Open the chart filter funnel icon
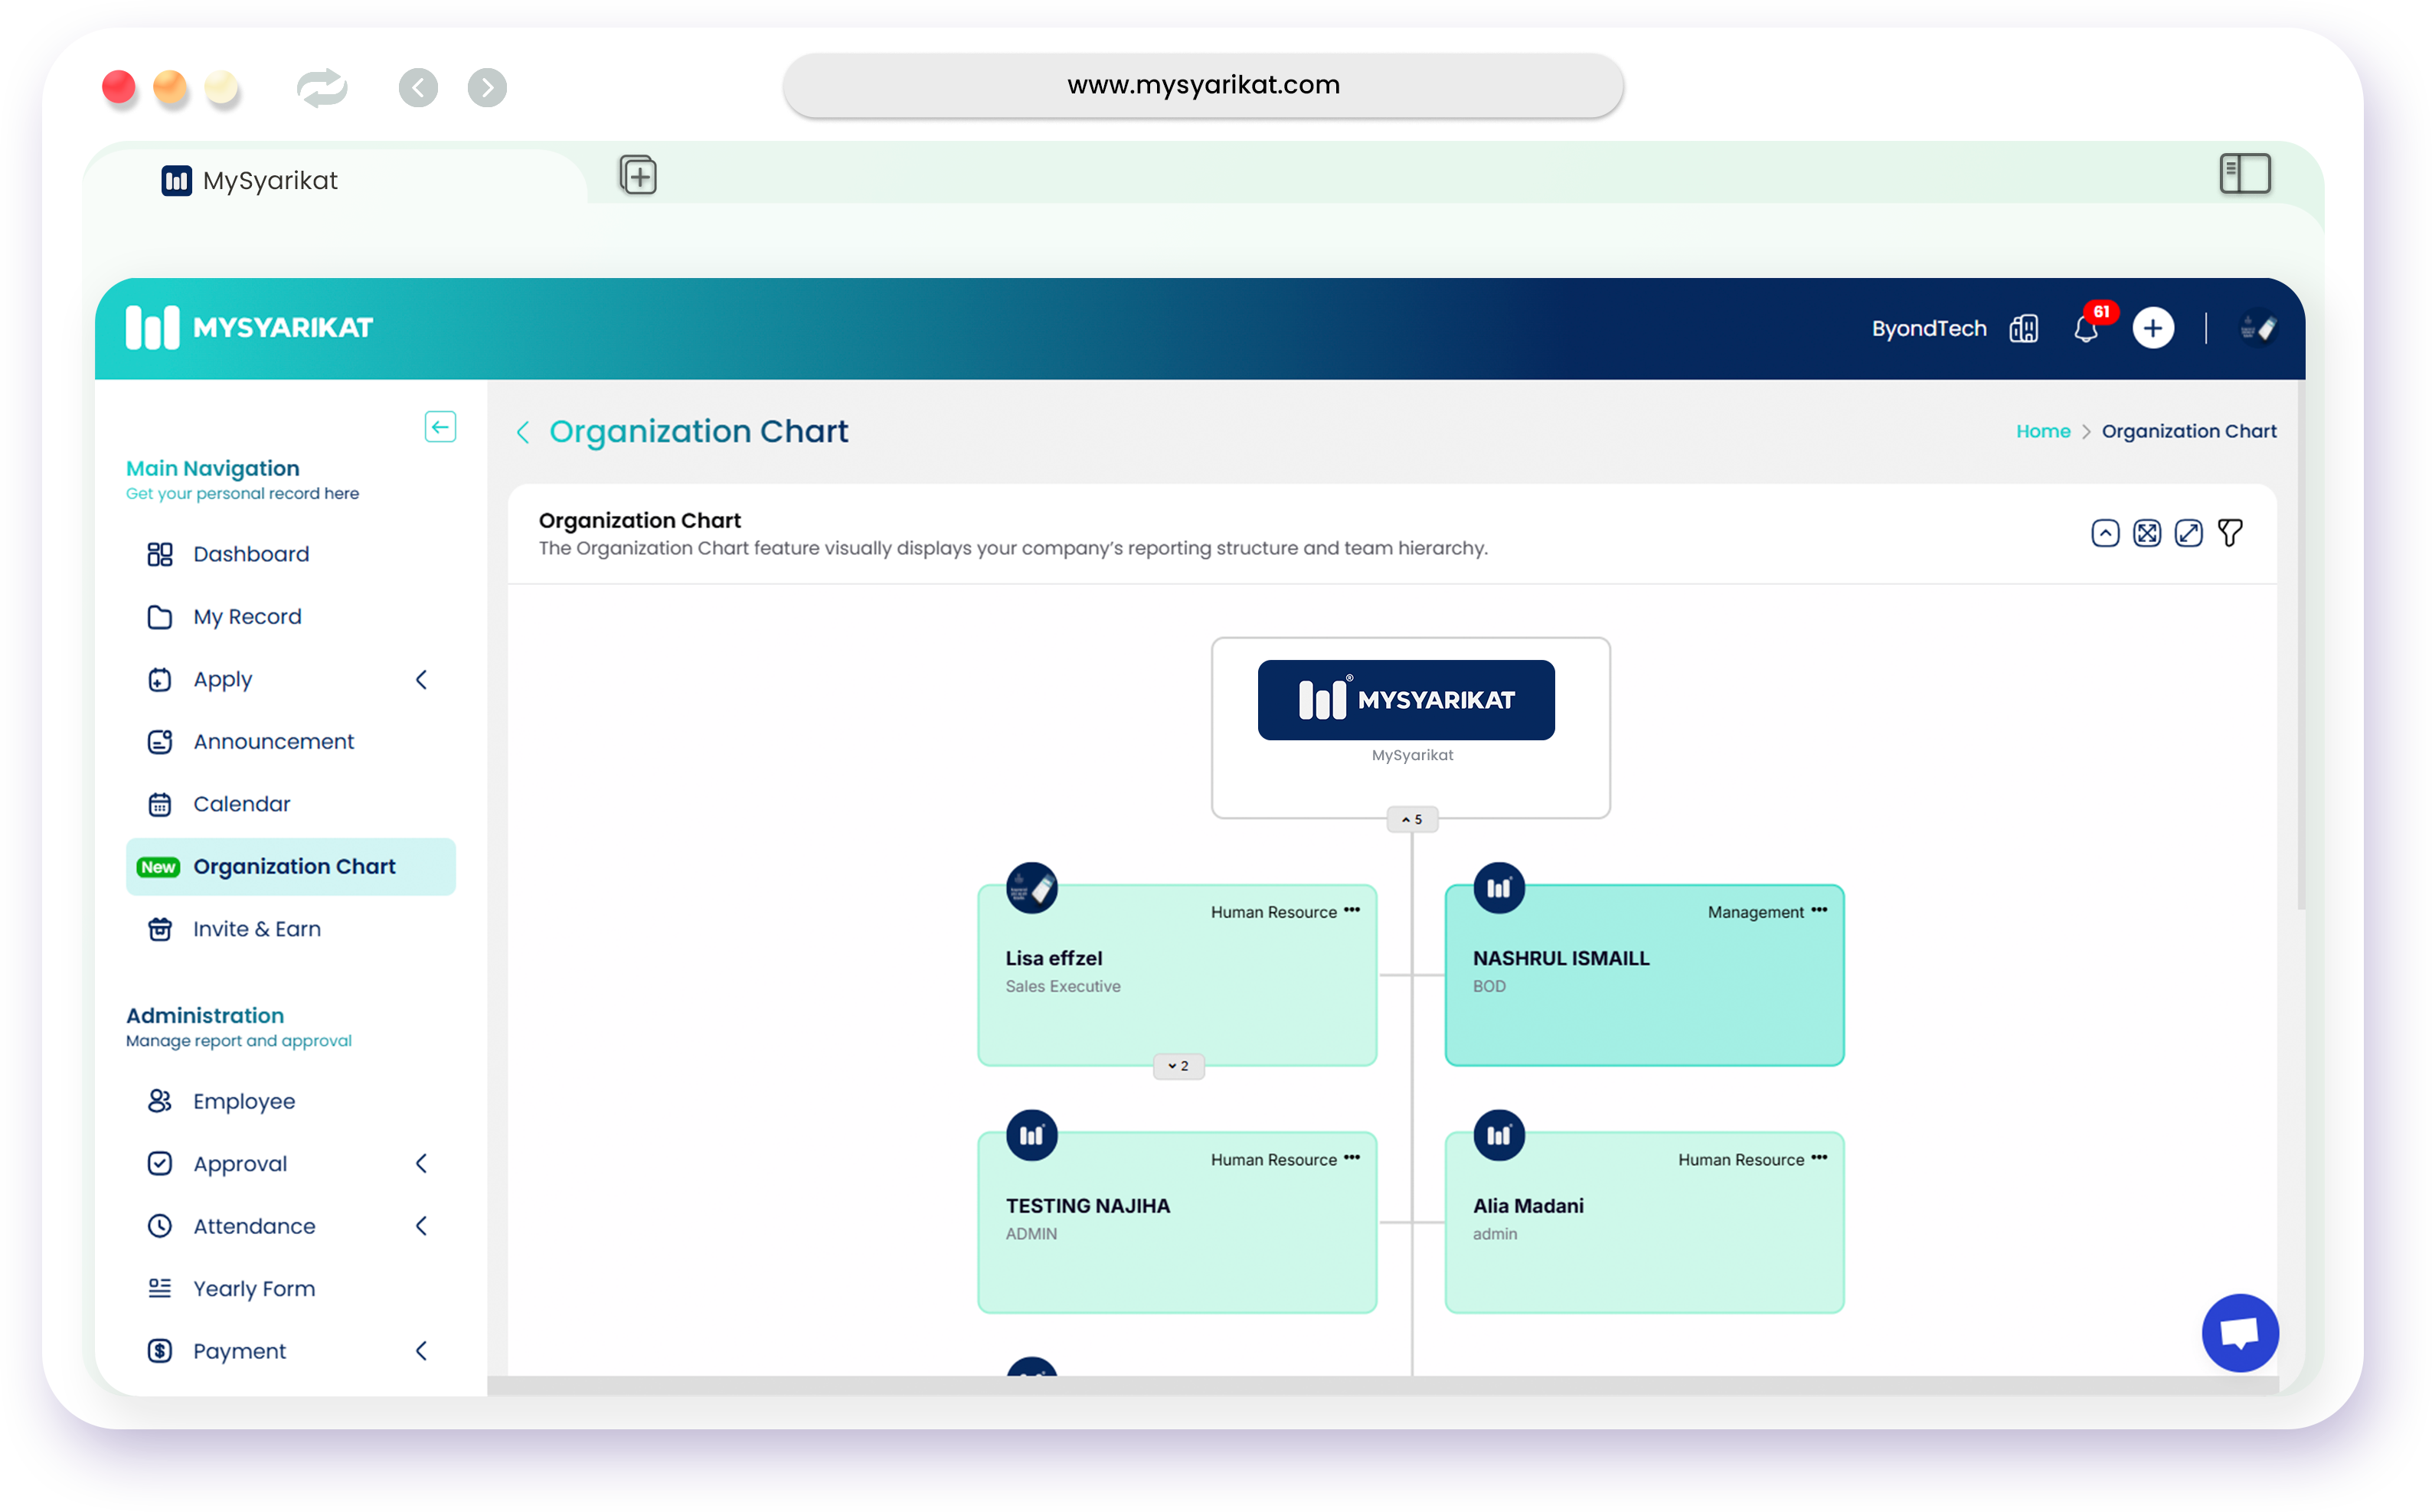 click(x=2229, y=533)
